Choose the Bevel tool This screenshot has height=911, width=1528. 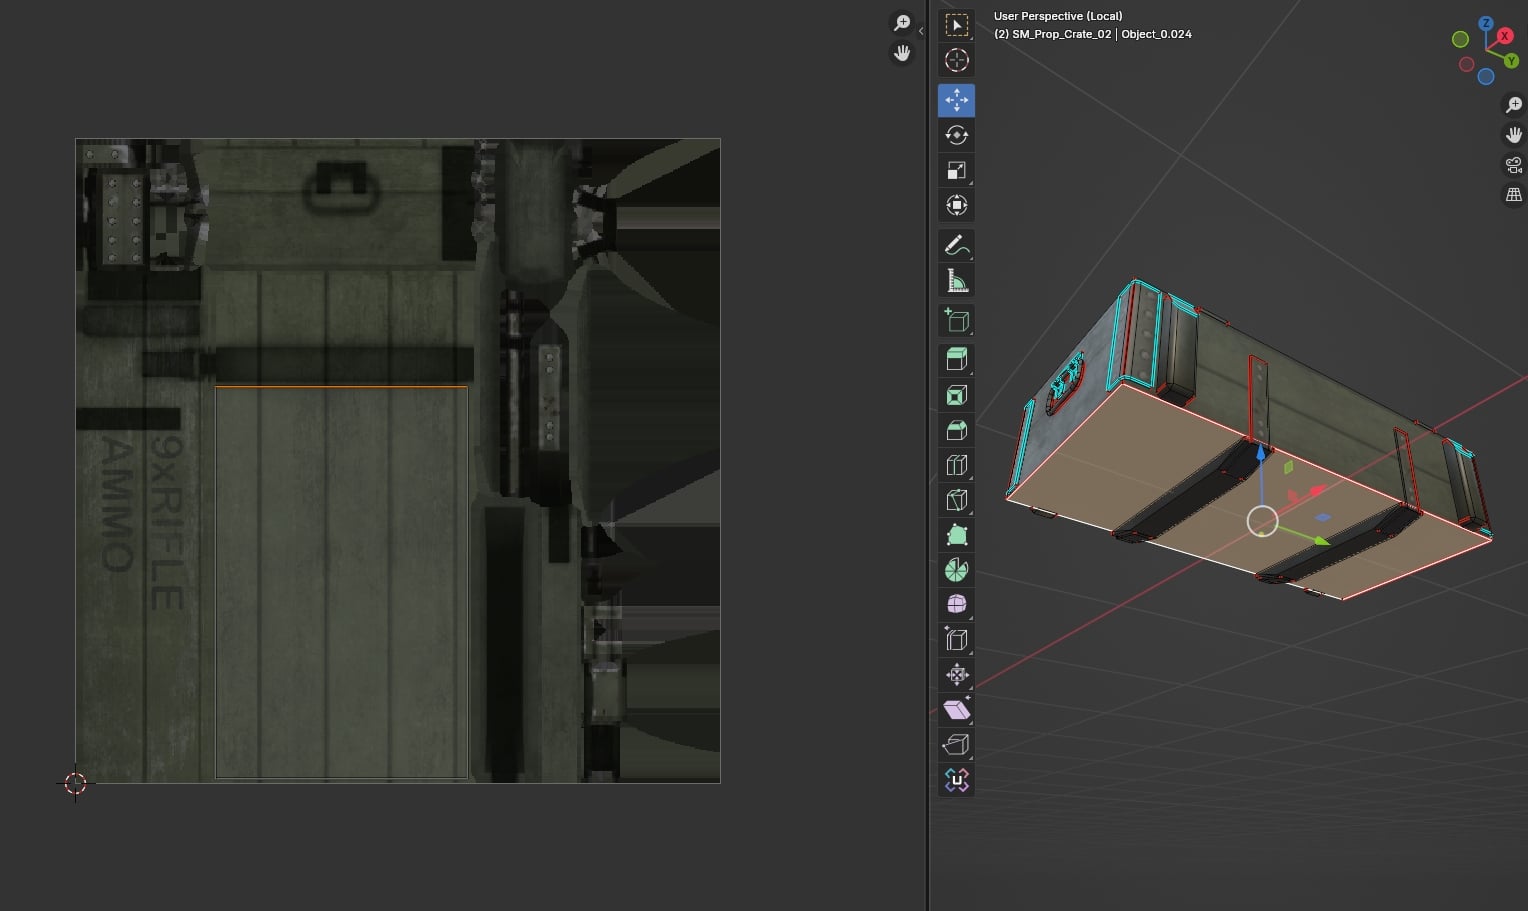point(956,430)
